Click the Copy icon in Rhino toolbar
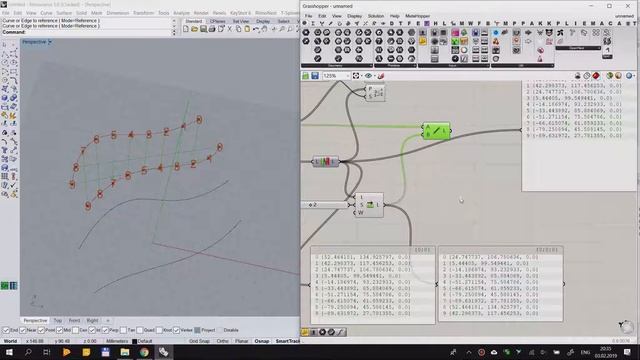Image resolution: width=640 pixels, height=360 pixels. point(238,29)
